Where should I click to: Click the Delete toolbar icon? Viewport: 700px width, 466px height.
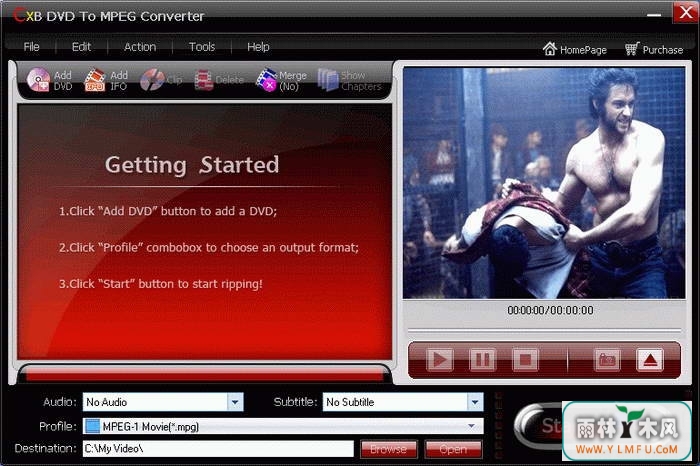click(219, 80)
